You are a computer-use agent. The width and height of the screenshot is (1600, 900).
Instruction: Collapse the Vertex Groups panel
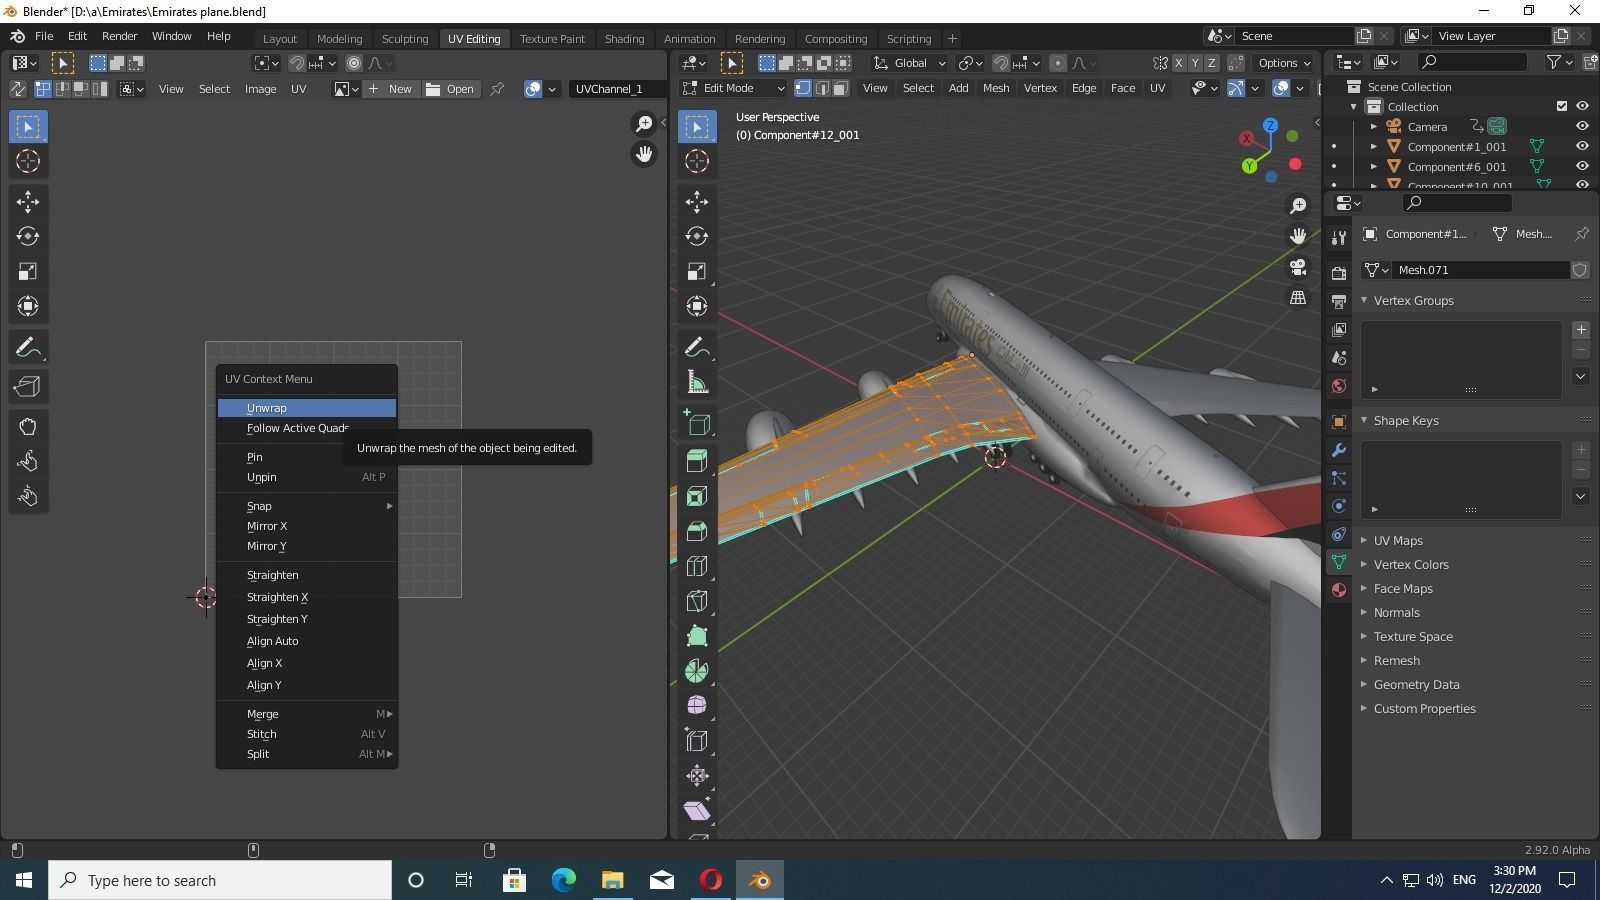coord(1413,300)
